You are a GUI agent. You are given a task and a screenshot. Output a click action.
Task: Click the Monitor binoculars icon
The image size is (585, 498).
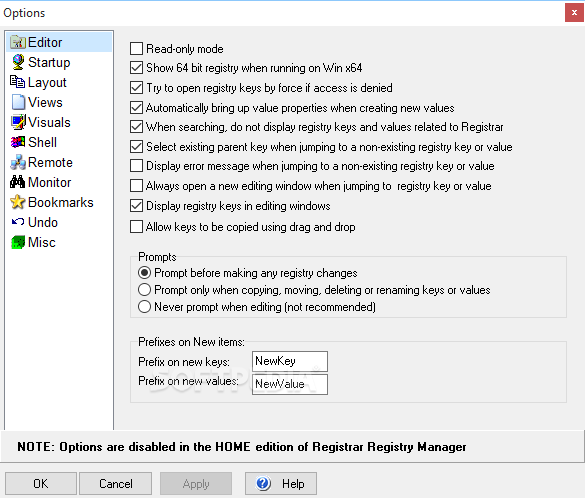coord(18,182)
